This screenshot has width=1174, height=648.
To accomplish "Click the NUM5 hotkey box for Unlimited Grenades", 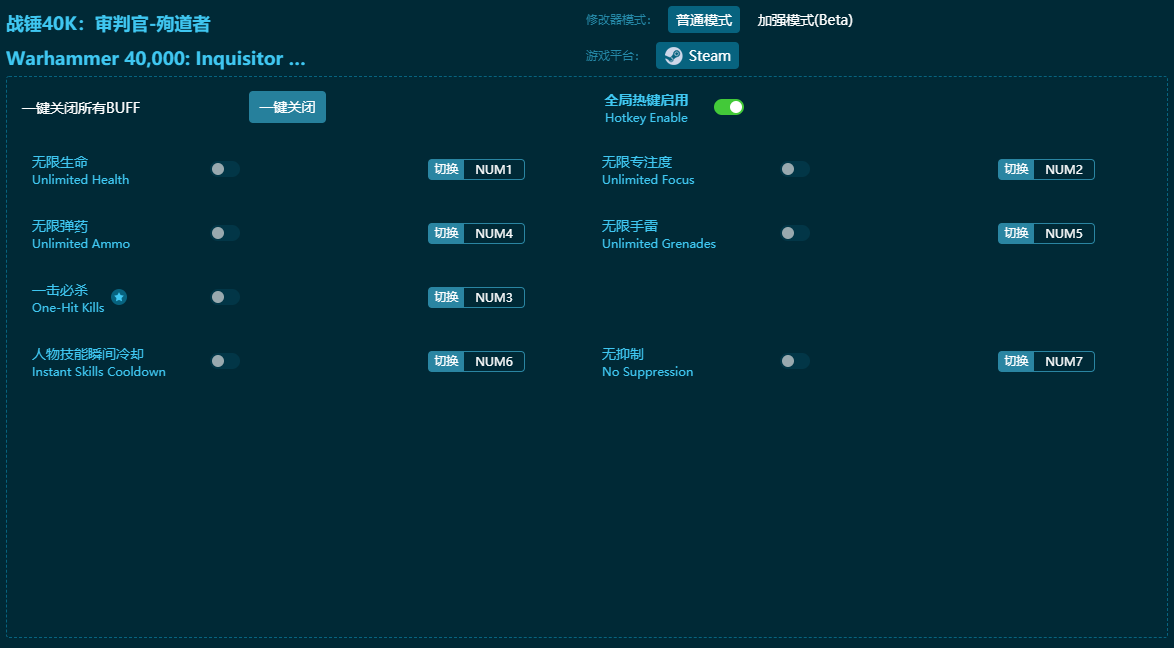I will coord(1063,233).
